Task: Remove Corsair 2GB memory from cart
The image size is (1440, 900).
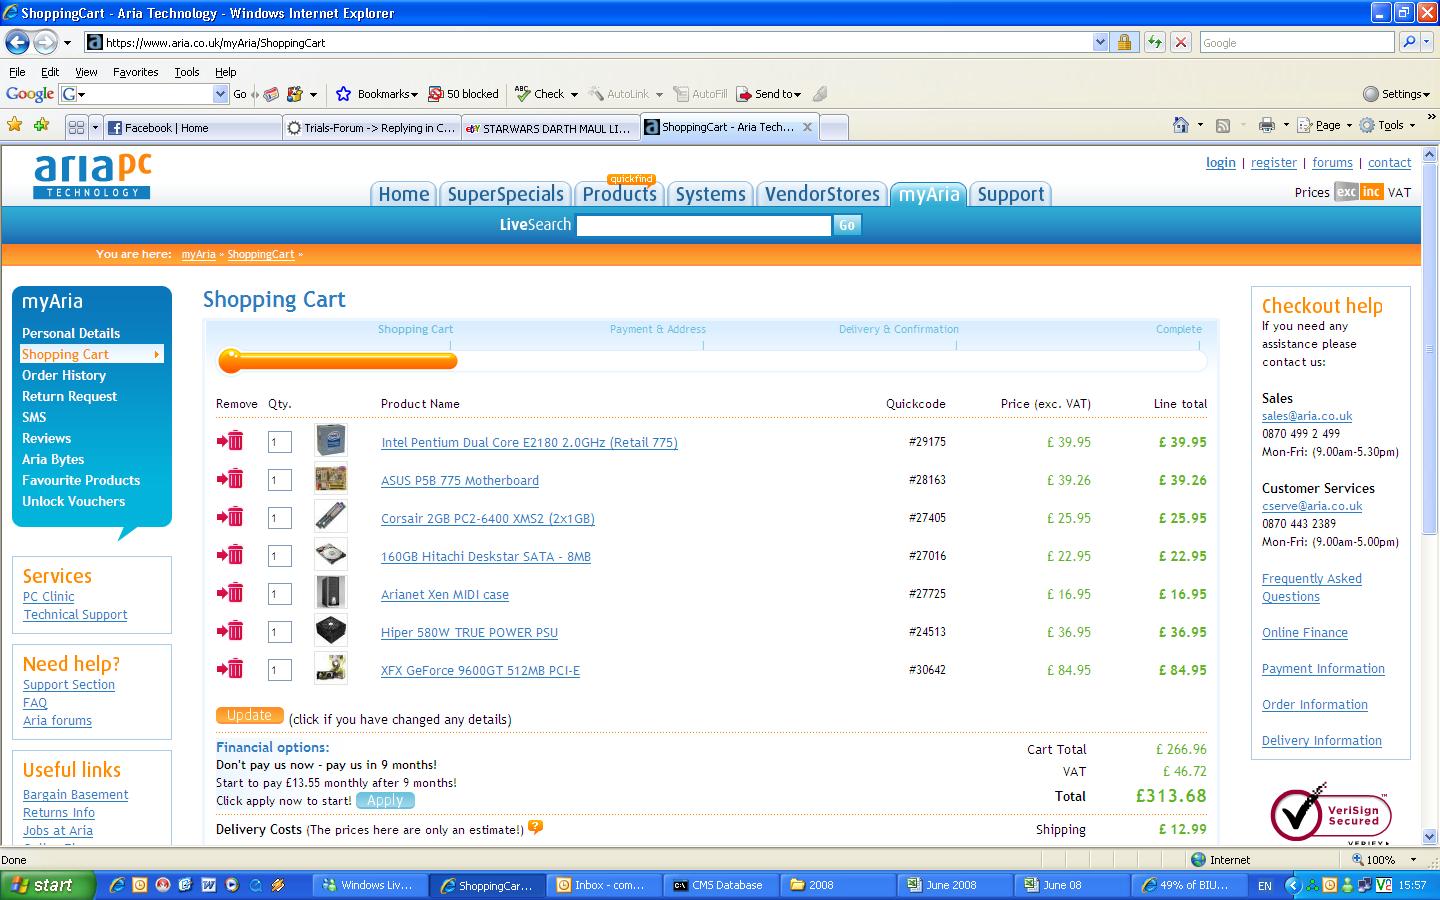Action: pos(230,517)
